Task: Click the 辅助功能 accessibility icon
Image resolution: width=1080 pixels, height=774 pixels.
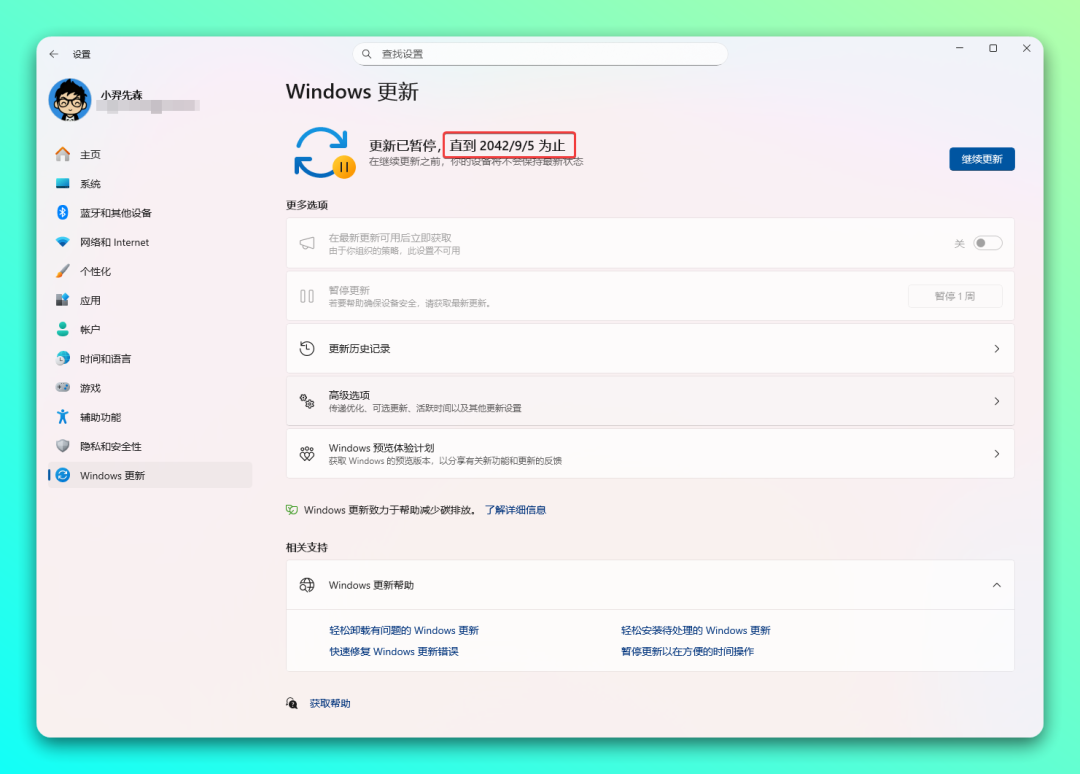Action: coord(63,417)
